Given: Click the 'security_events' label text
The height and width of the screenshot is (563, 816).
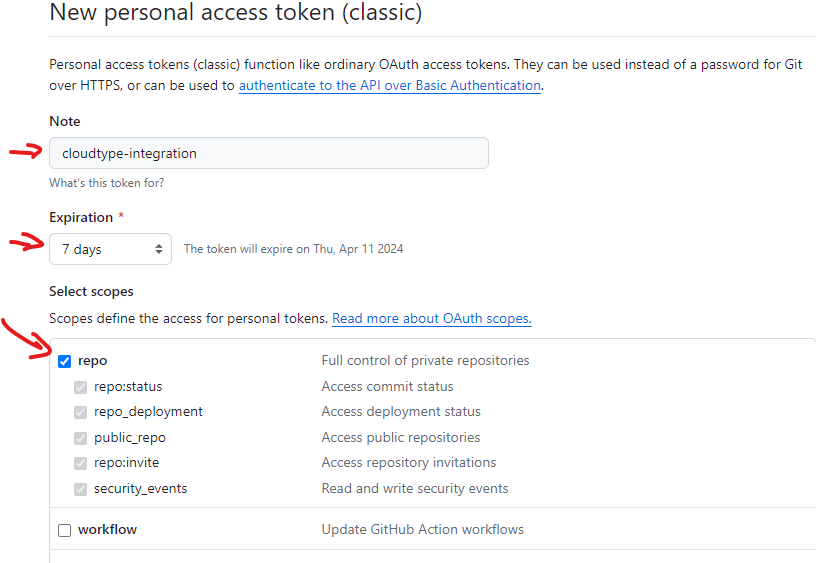Looking at the screenshot, I should click(140, 489).
